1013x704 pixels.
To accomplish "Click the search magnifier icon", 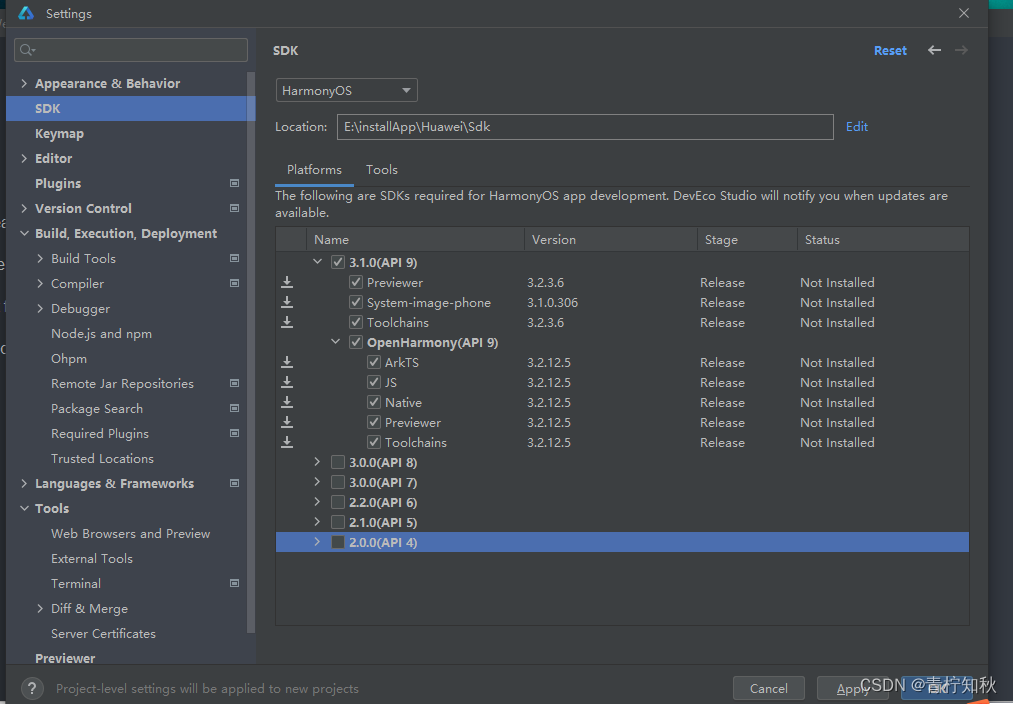I will coord(27,50).
